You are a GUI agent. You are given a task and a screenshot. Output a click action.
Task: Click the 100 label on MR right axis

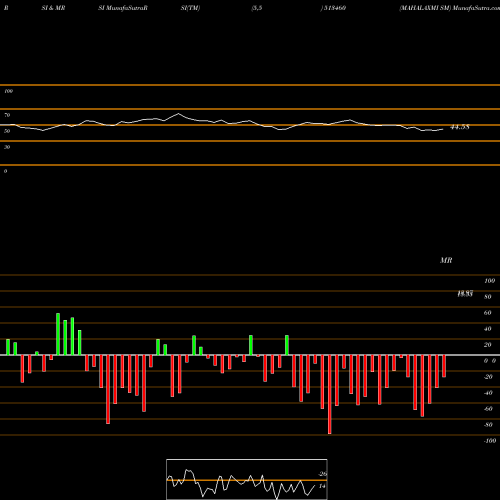(x=489, y=281)
